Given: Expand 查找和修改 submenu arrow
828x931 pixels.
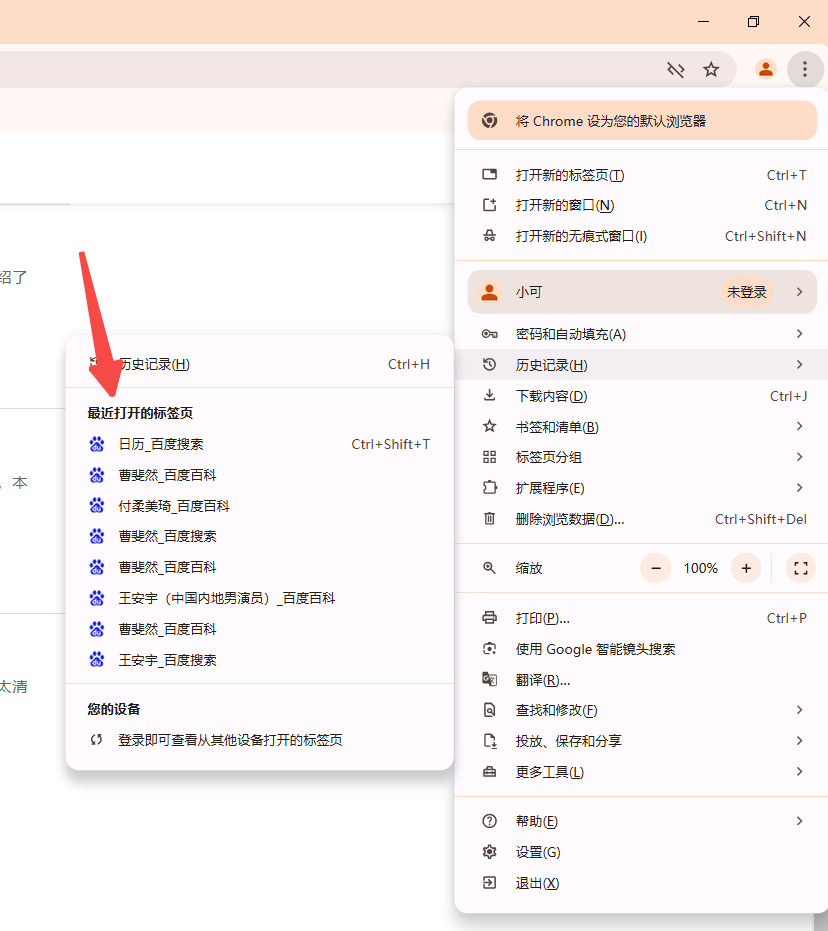Looking at the screenshot, I should (x=800, y=710).
